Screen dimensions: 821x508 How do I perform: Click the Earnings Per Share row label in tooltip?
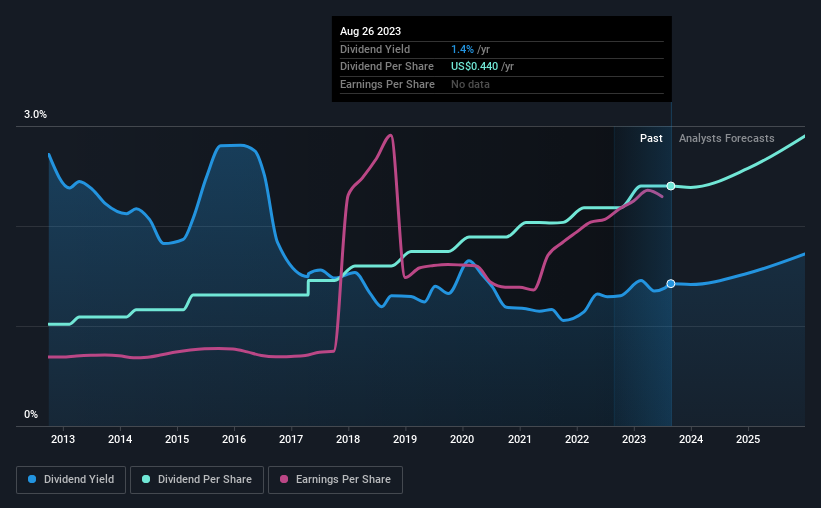click(x=387, y=84)
